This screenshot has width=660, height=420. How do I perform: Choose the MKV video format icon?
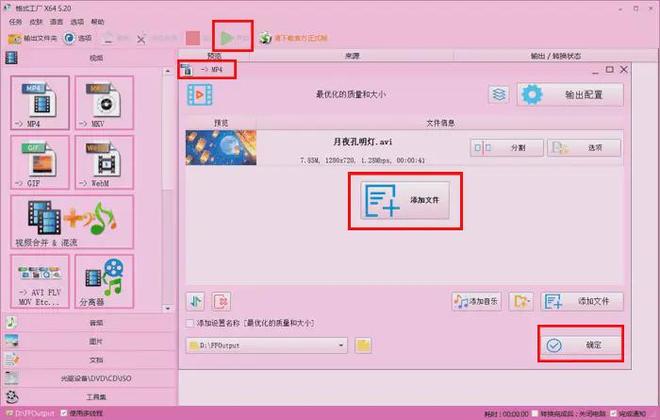104,103
